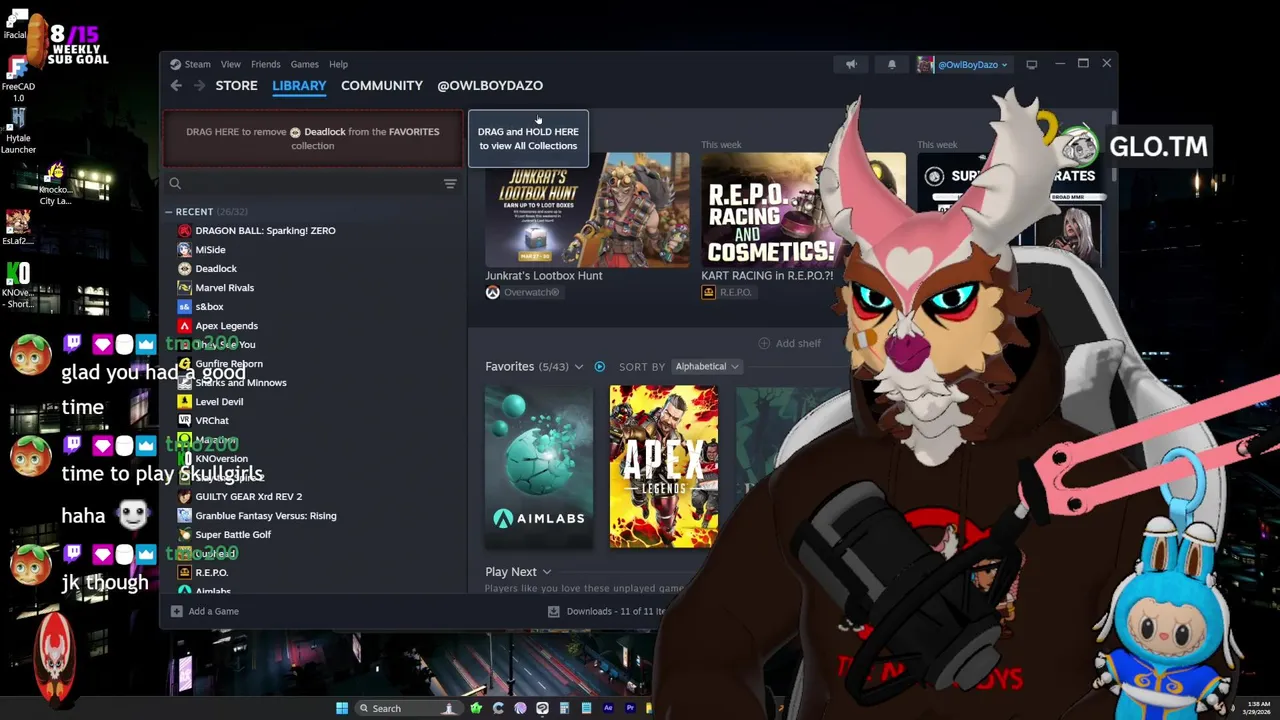Select KNOversion in the library list
Viewport: 1280px width, 720px height.
[x=221, y=459]
